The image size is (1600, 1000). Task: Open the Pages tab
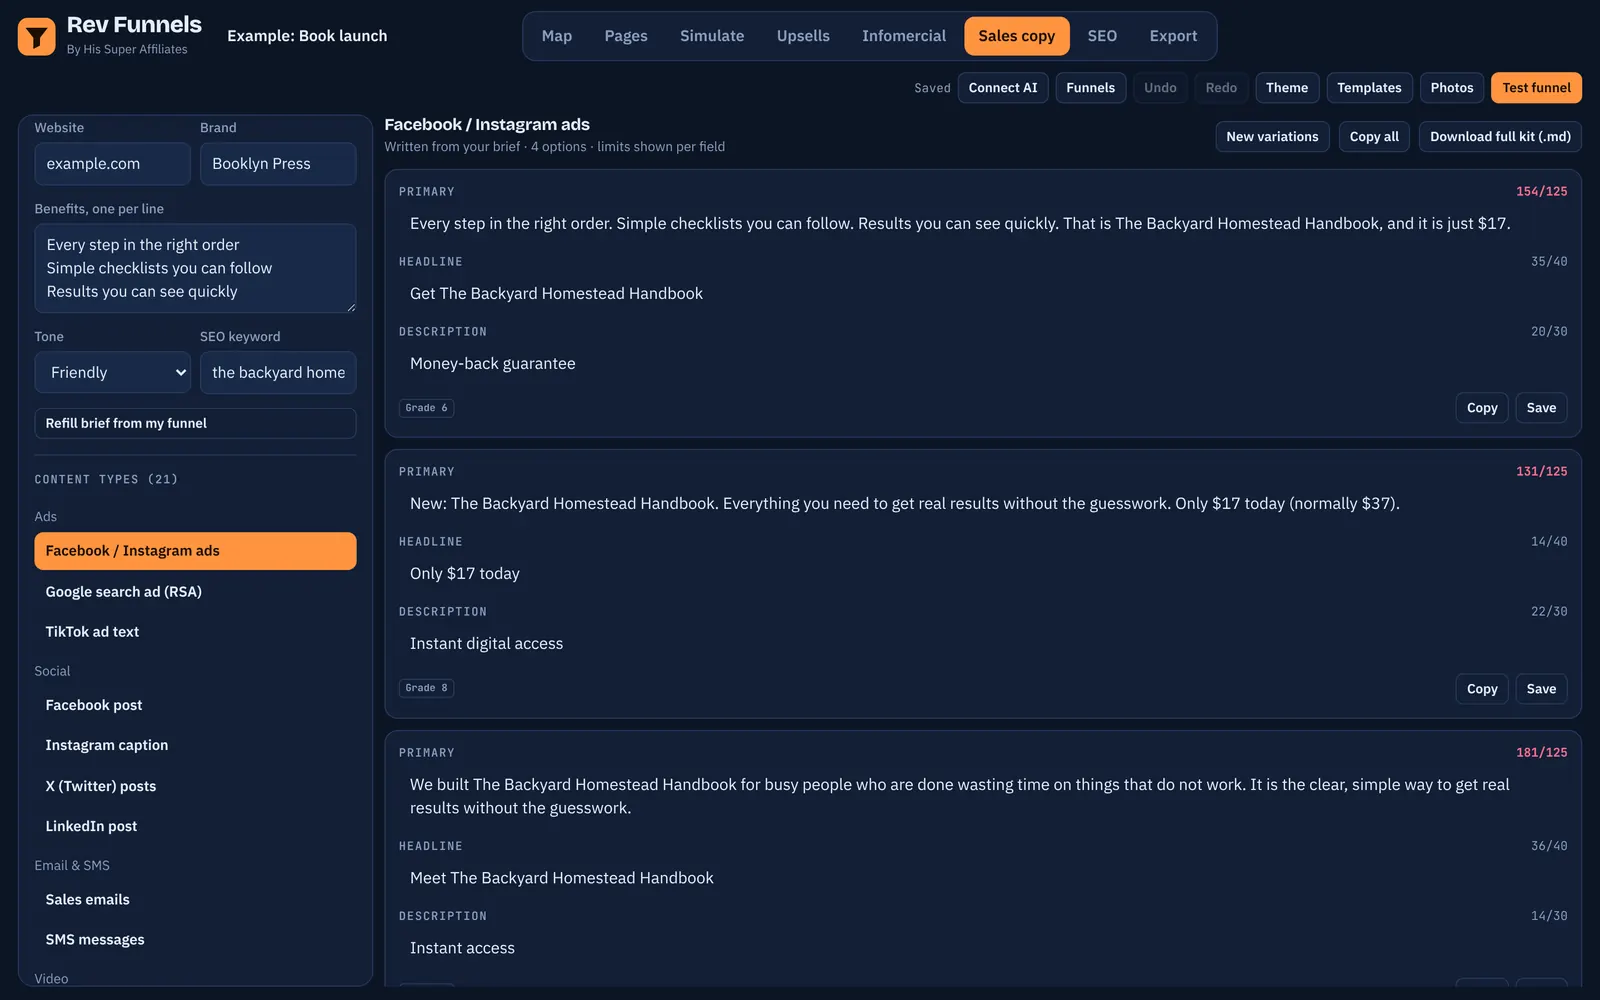click(626, 36)
